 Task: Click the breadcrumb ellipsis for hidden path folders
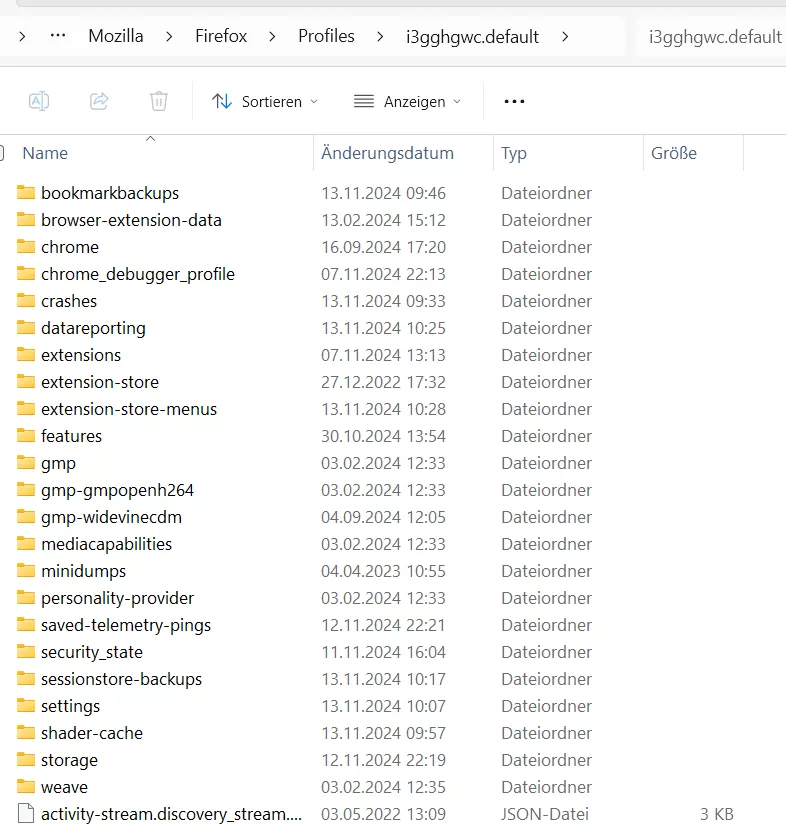click(x=58, y=36)
